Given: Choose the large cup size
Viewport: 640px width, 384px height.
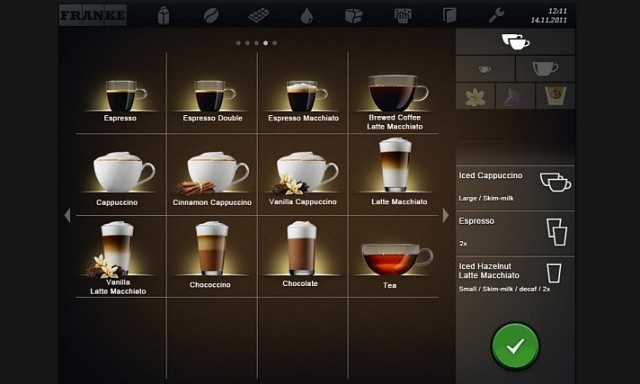Looking at the screenshot, I should [x=545, y=69].
